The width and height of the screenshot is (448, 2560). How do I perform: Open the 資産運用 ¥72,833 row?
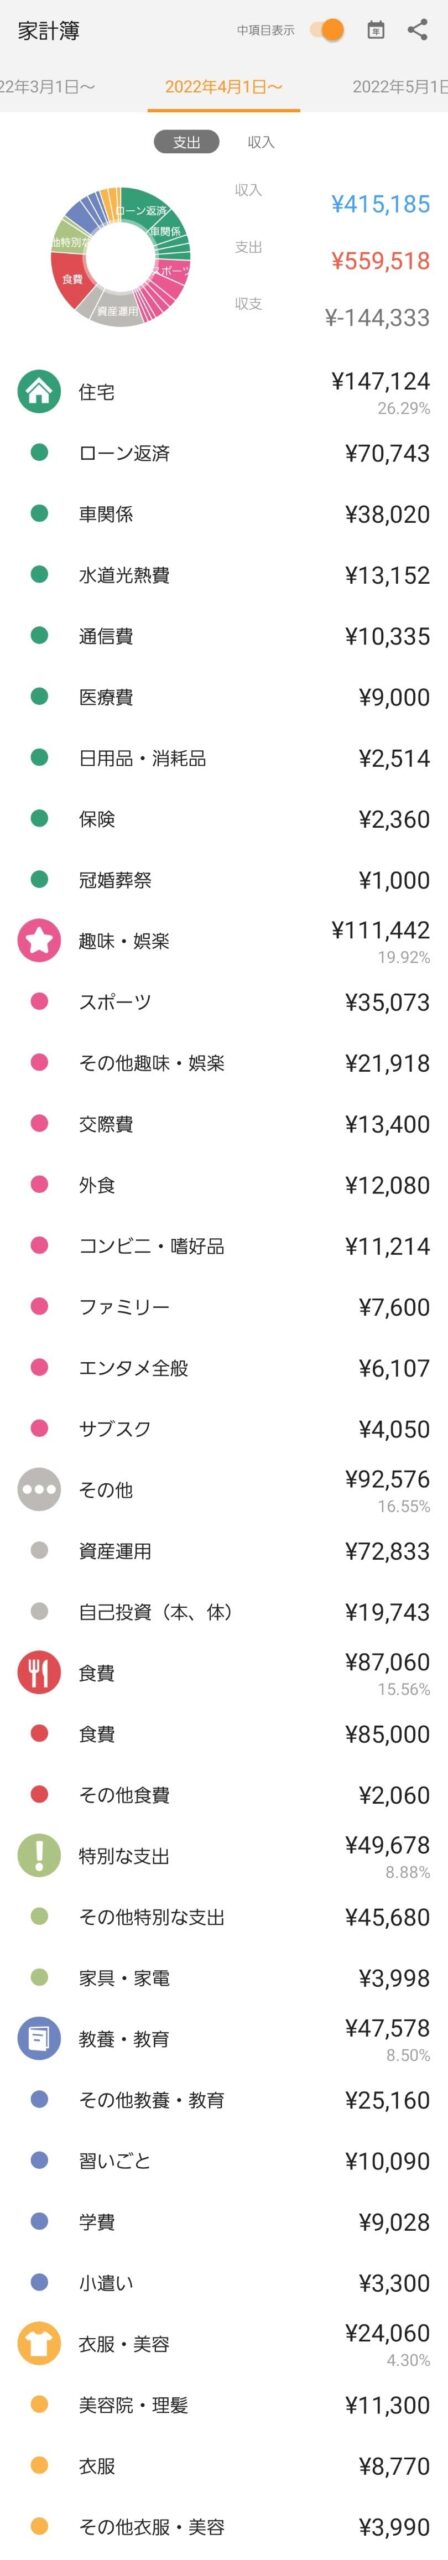[x=224, y=1551]
